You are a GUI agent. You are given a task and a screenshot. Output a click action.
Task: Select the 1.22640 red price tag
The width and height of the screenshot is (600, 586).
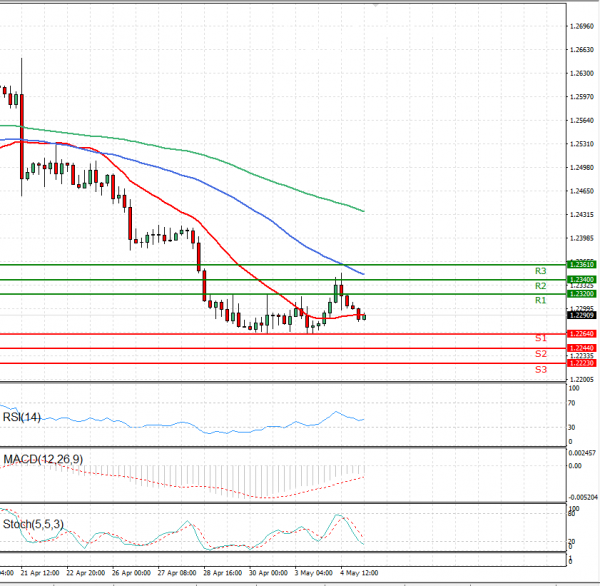tap(581, 334)
